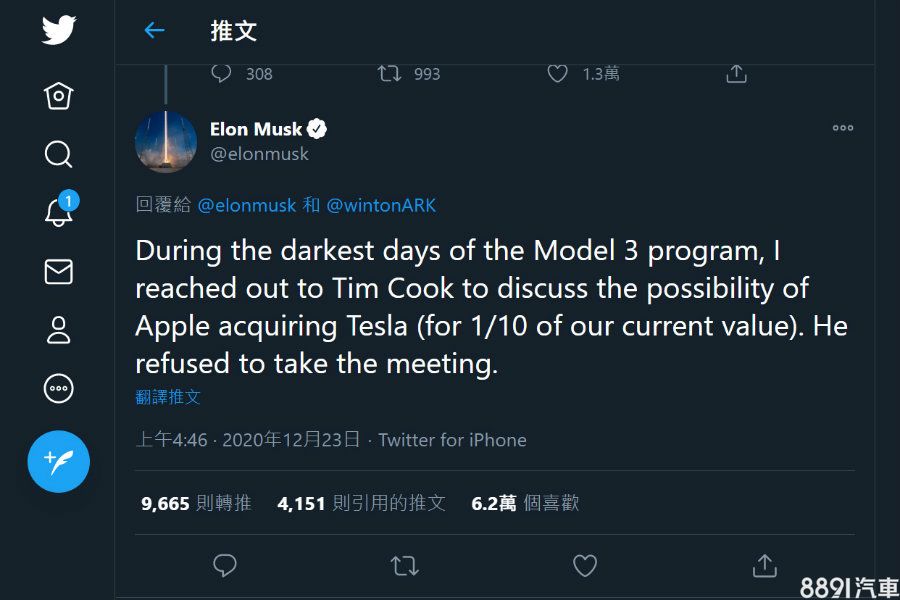Click Elon Musk's profile avatar
This screenshot has height=600, width=900.
pos(166,142)
